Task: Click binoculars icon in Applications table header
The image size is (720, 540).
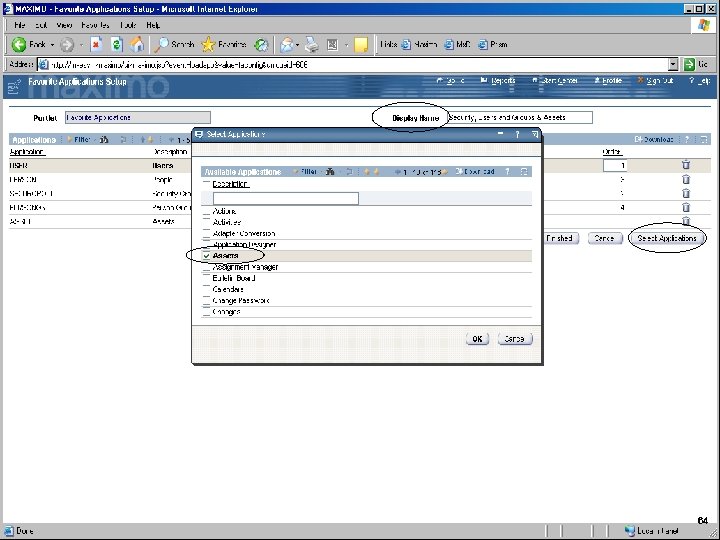Action: point(104,139)
